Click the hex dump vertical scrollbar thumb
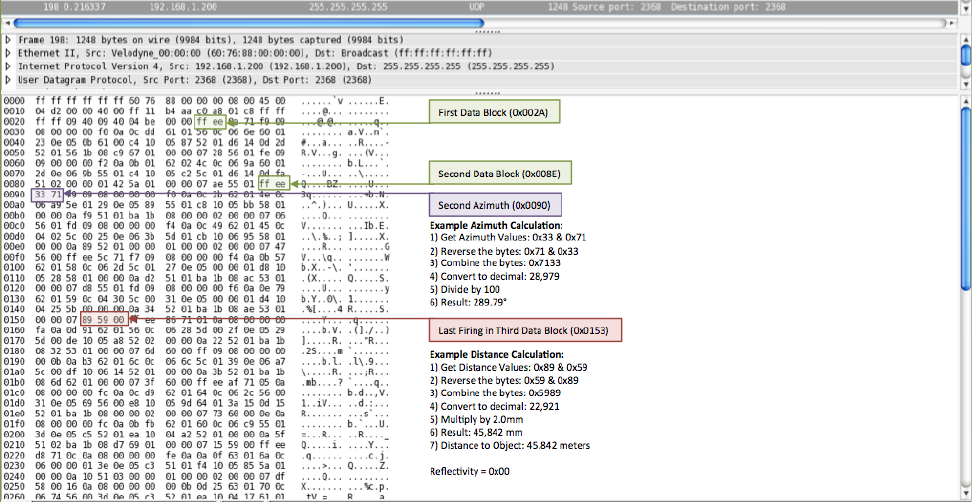The width and height of the screenshot is (972, 502). pos(965,198)
